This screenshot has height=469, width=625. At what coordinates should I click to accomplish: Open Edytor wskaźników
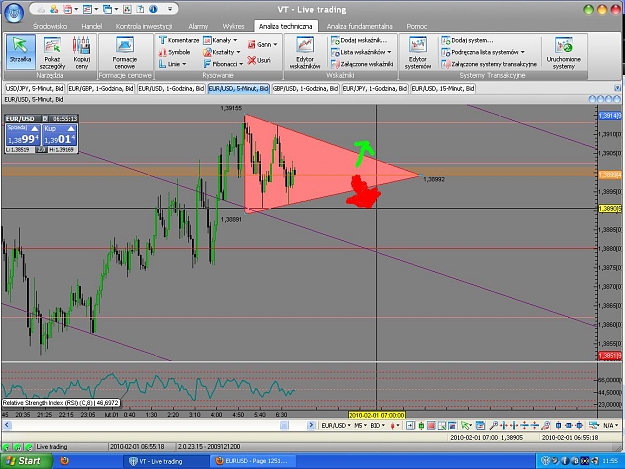(x=305, y=52)
